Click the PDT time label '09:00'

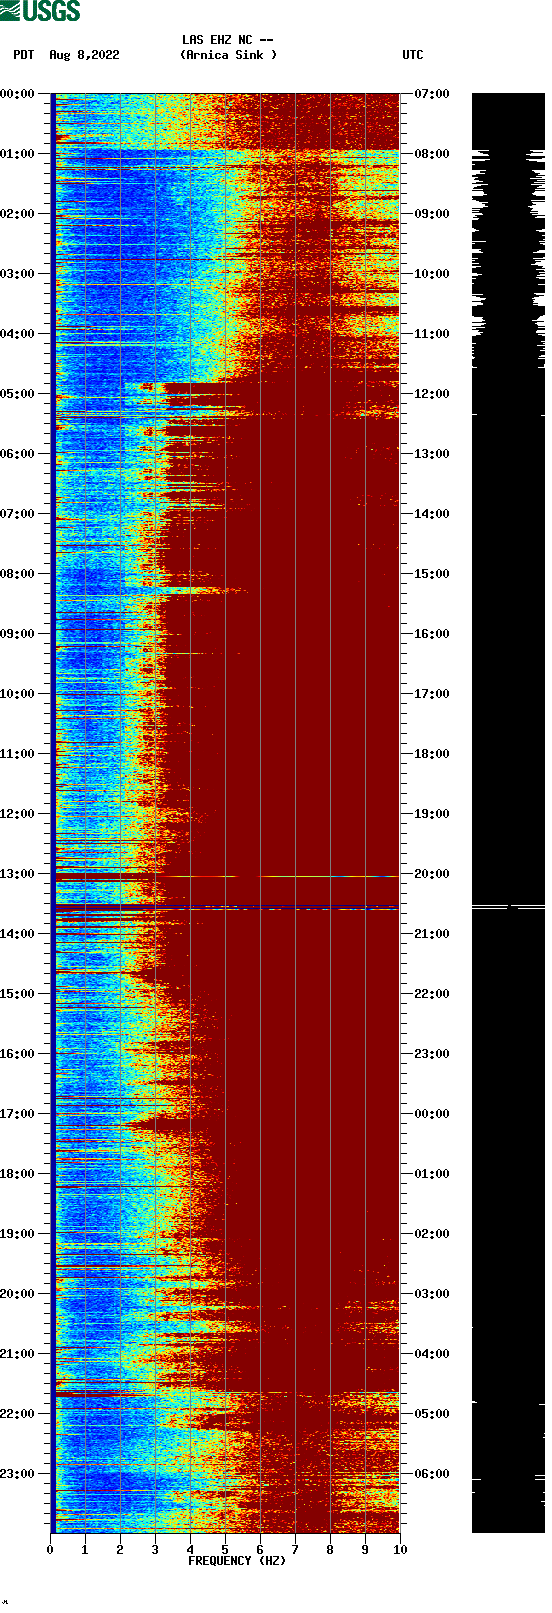tap(18, 634)
